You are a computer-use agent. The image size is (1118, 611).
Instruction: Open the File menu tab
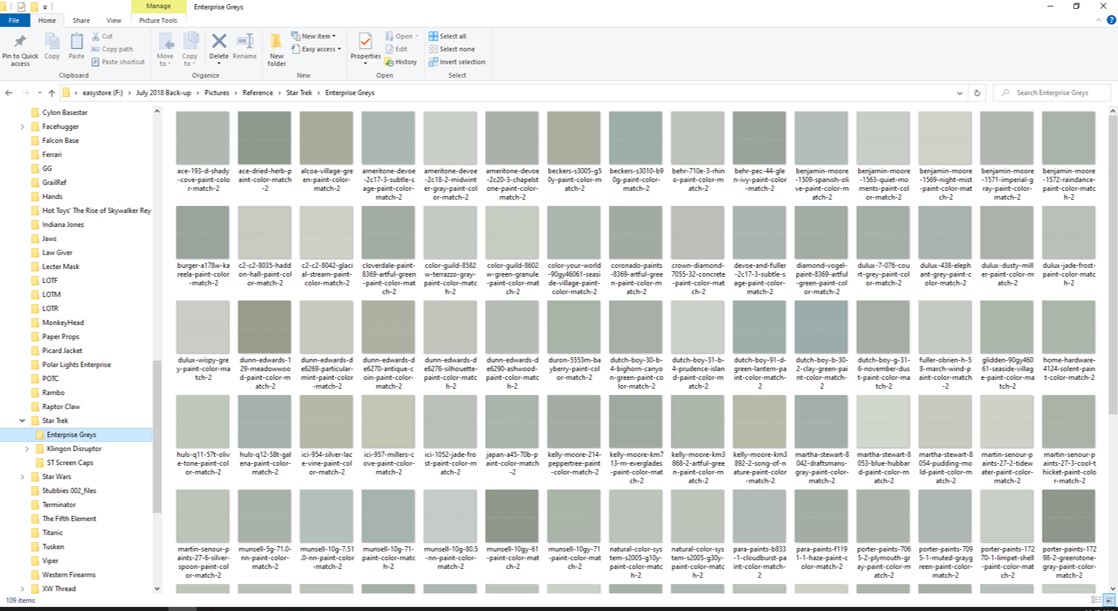click(x=14, y=21)
